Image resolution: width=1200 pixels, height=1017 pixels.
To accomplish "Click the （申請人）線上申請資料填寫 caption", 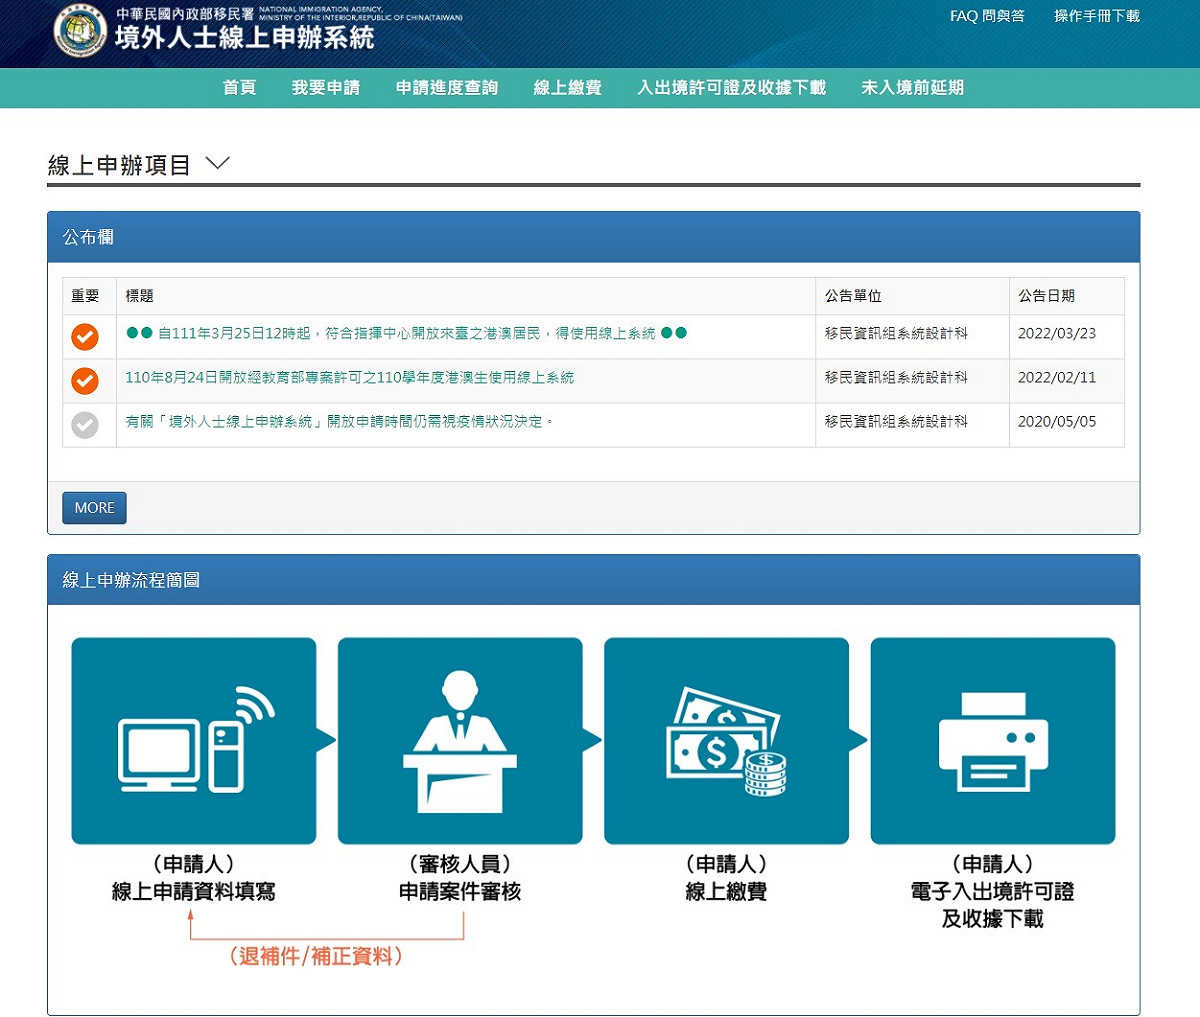I will click(x=194, y=878).
